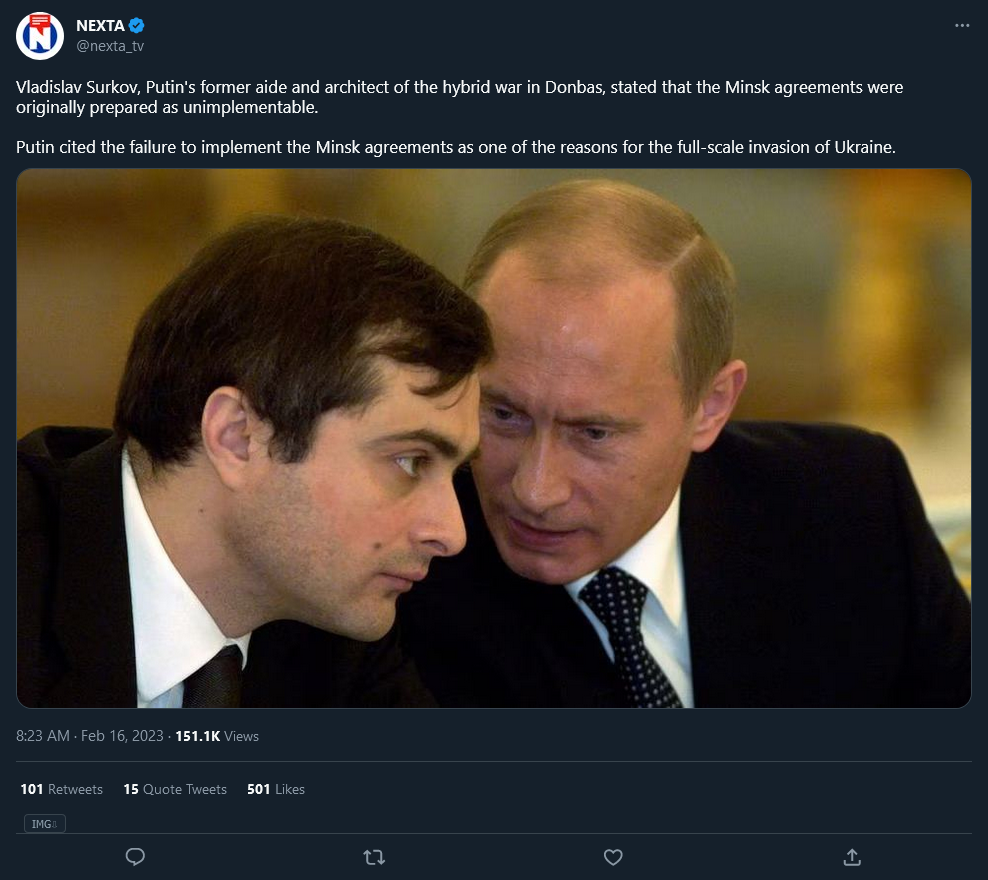Like the tweet with the heart icon
The height and width of the screenshot is (880, 988).
pyautogui.click(x=613, y=857)
